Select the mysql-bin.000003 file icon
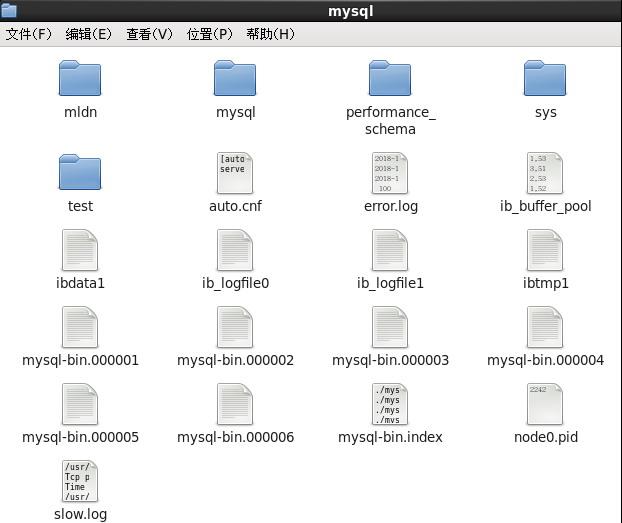The width and height of the screenshot is (622, 523). click(390, 327)
